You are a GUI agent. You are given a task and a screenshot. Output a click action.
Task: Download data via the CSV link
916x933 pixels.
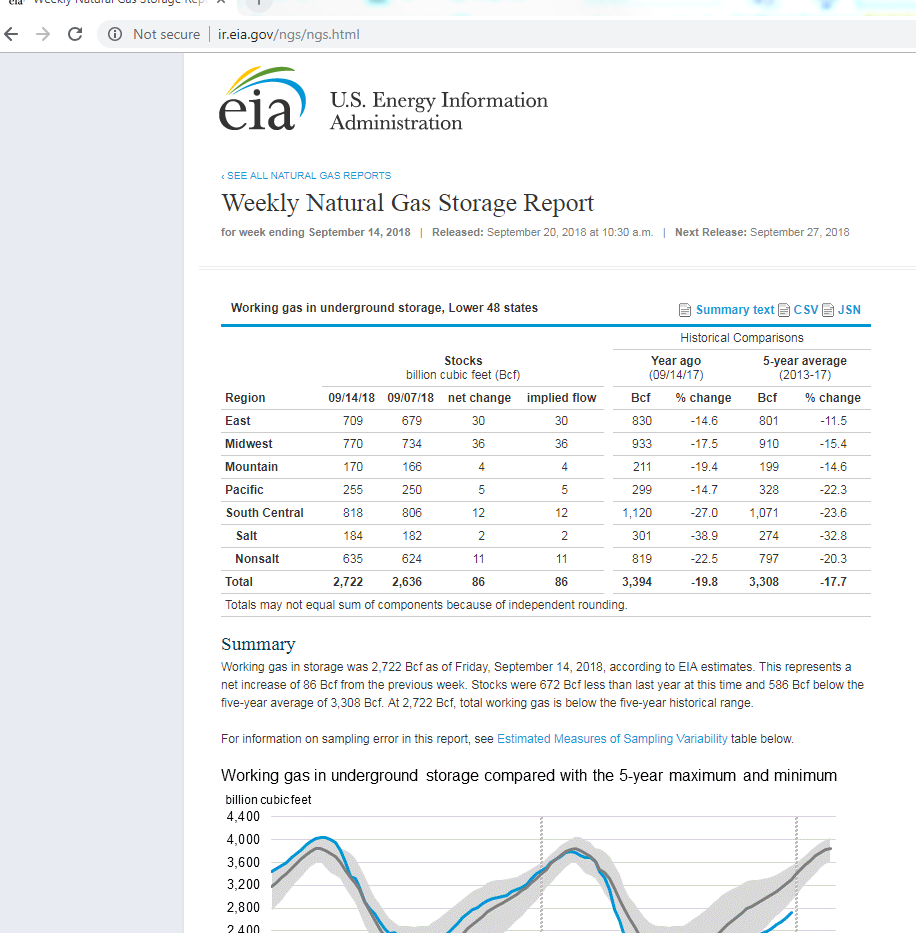coord(806,310)
